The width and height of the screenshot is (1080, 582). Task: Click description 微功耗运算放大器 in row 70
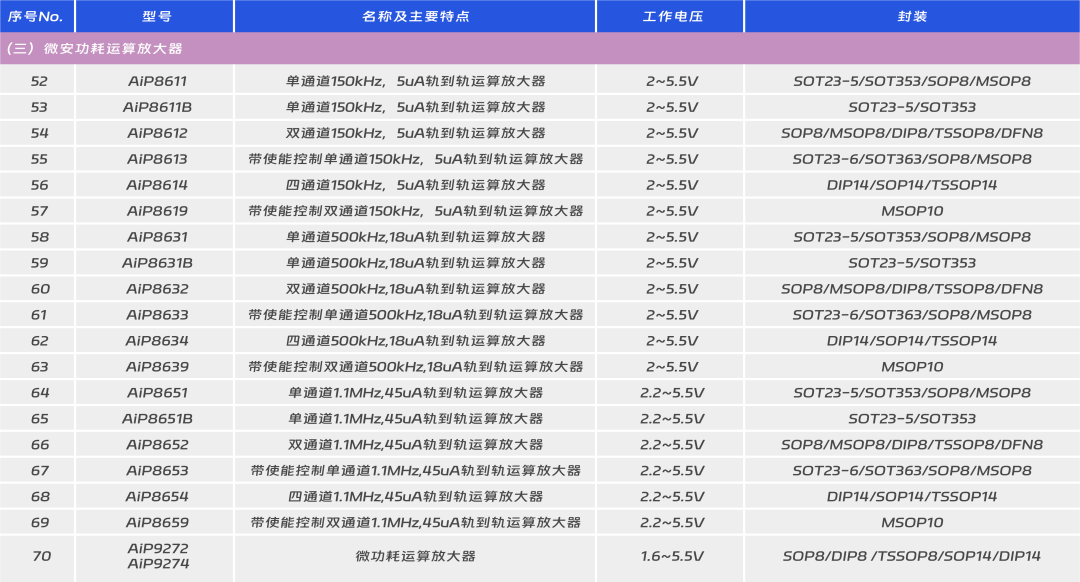tap(415, 556)
